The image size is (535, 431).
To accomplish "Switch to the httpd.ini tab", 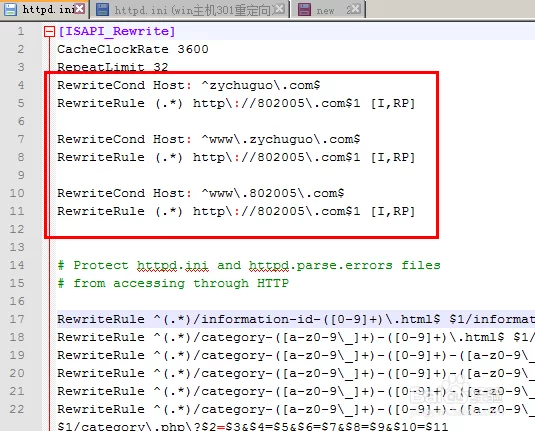I will (x=44, y=9).
